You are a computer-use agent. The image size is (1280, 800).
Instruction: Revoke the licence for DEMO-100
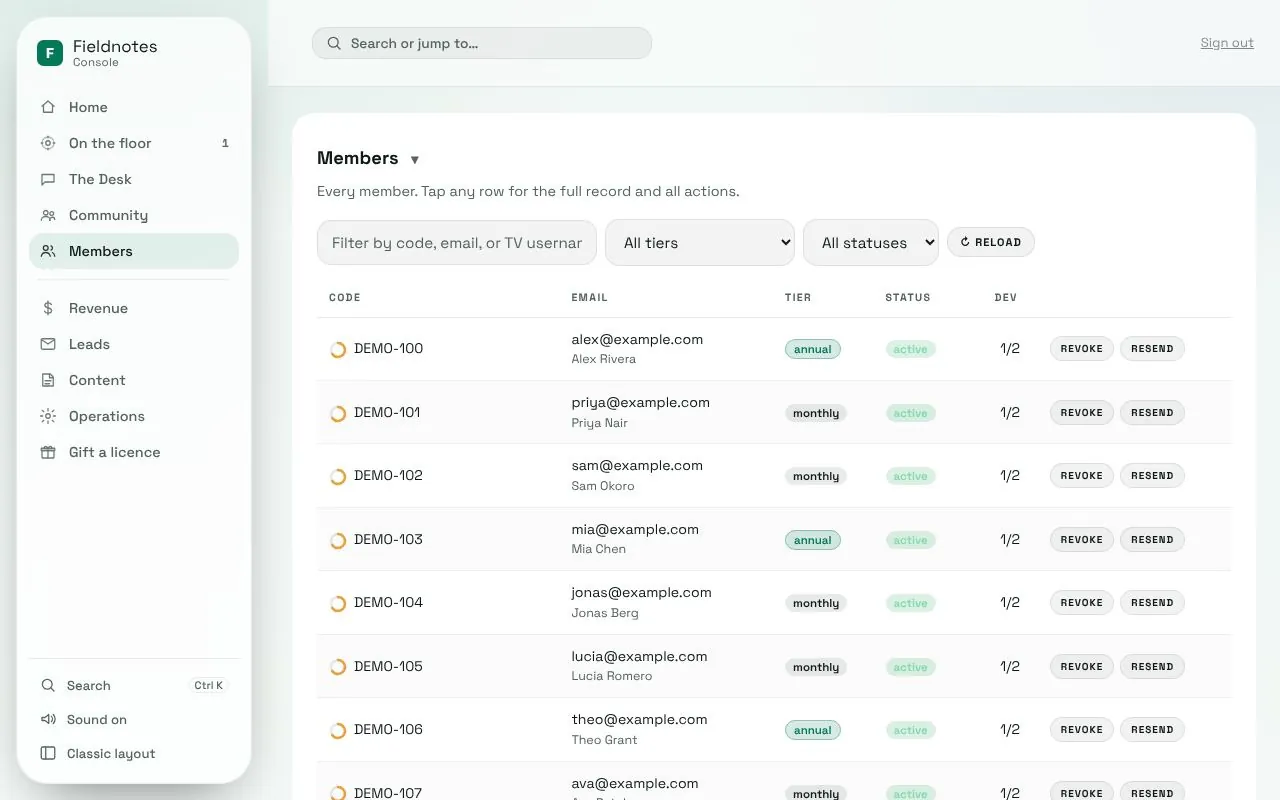1082,349
